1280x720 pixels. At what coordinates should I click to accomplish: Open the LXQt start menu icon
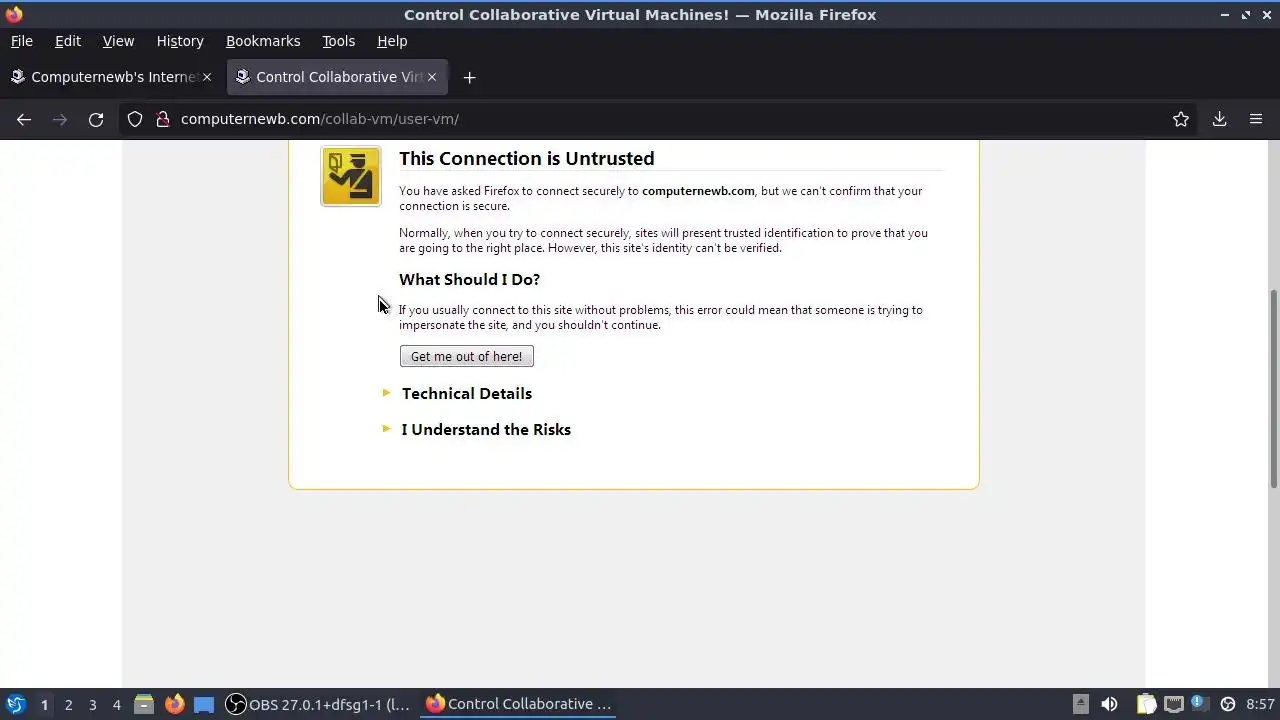[15, 704]
